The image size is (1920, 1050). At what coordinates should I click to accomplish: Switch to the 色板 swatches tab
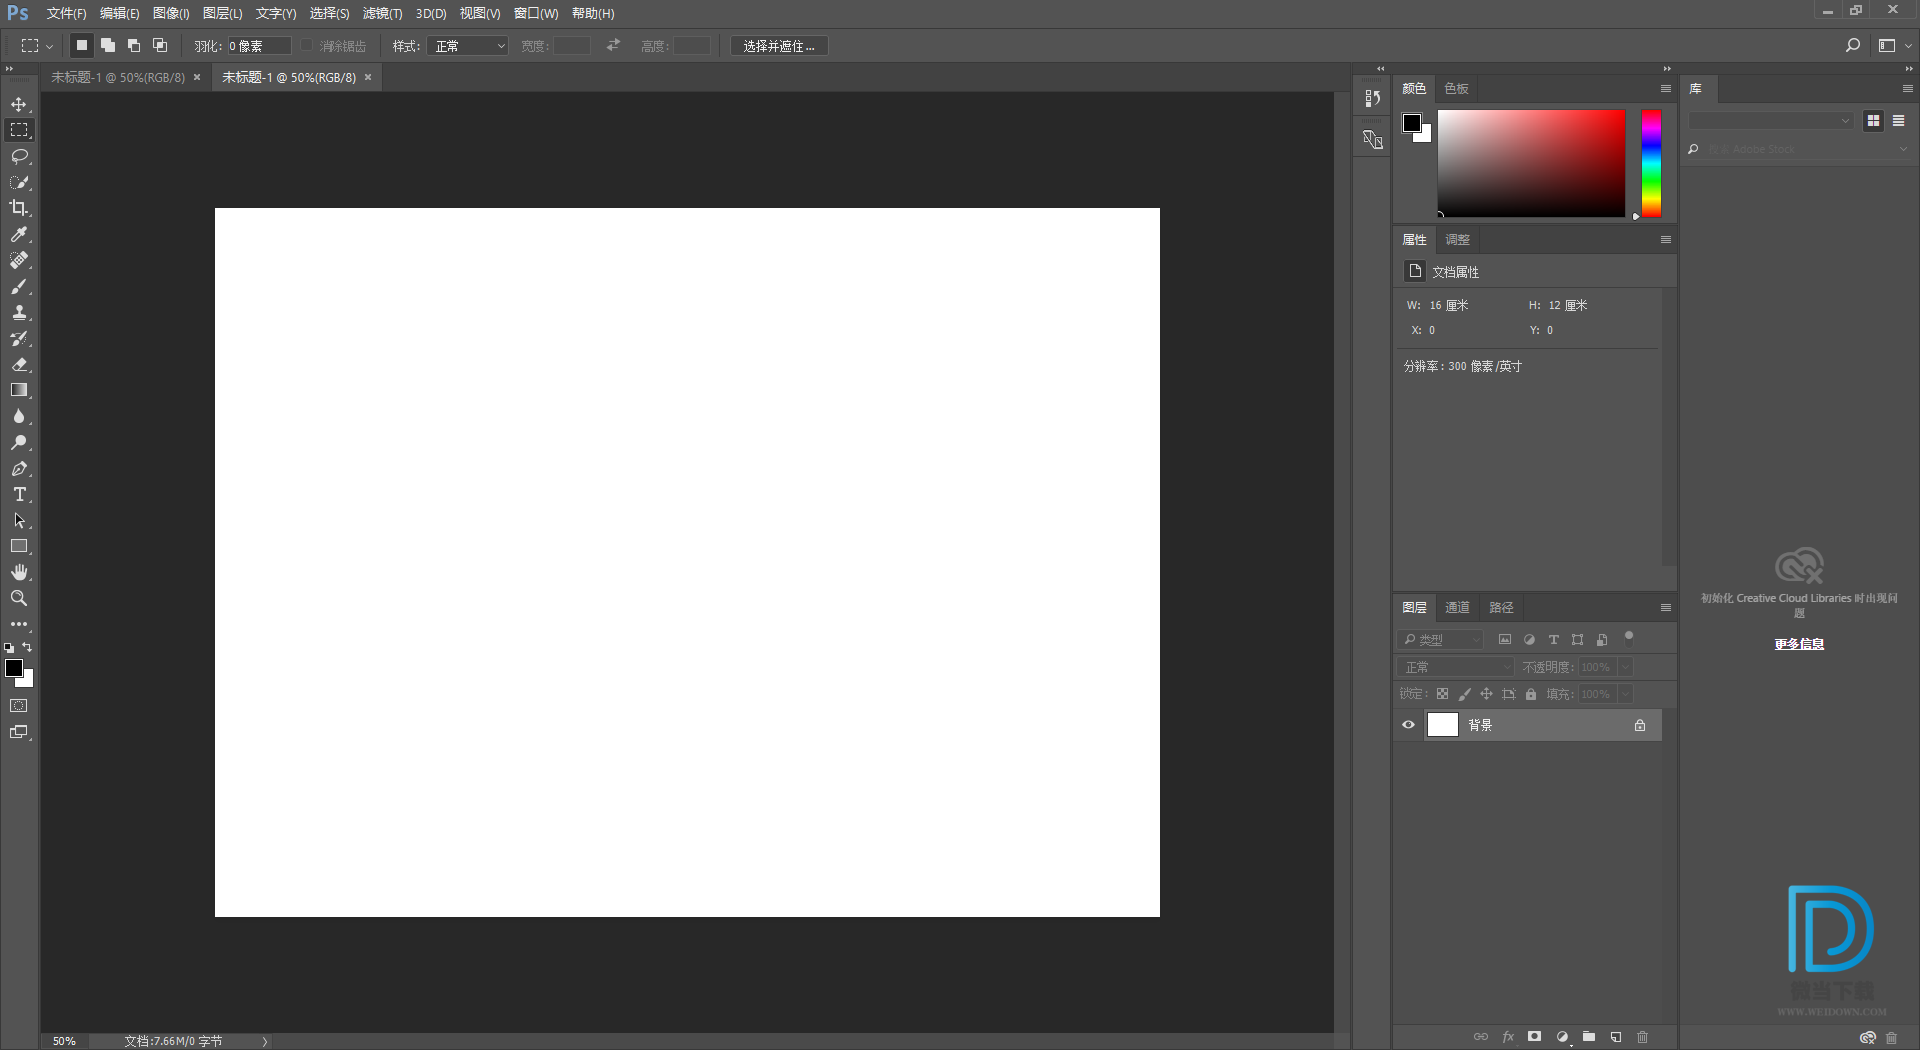tap(1457, 89)
